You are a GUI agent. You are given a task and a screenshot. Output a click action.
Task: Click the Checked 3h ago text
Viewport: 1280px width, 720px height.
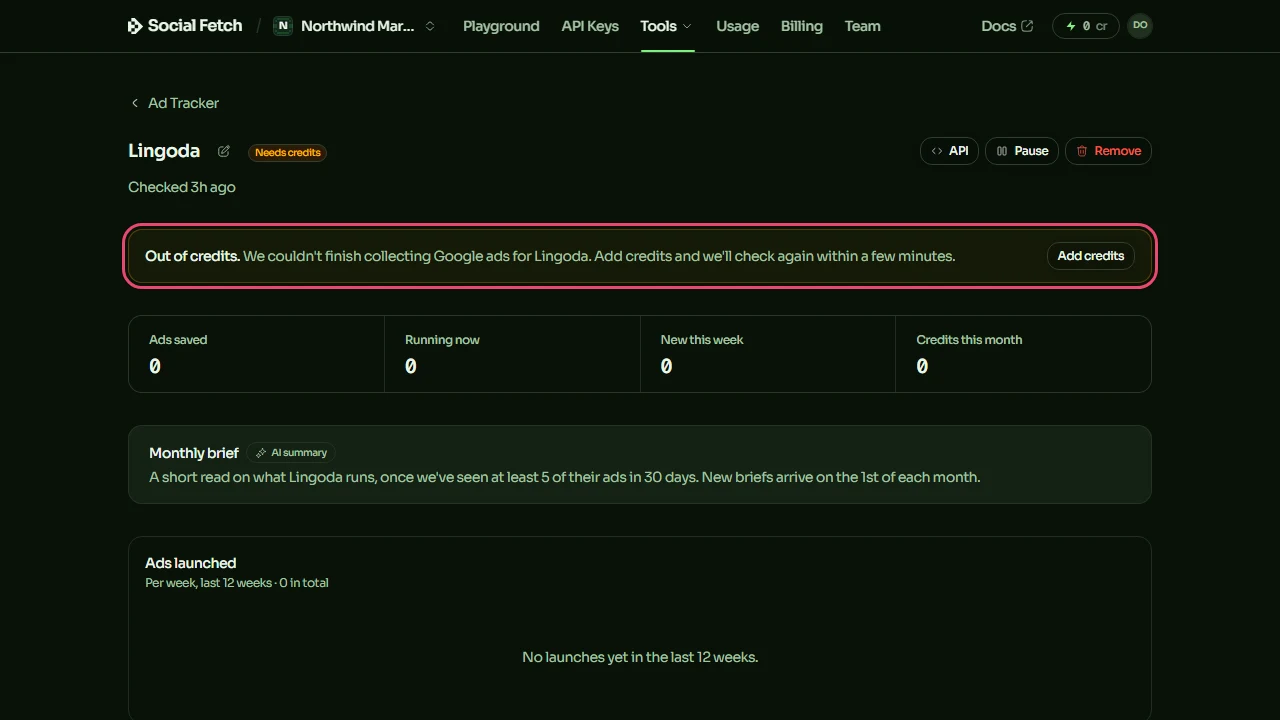point(182,187)
